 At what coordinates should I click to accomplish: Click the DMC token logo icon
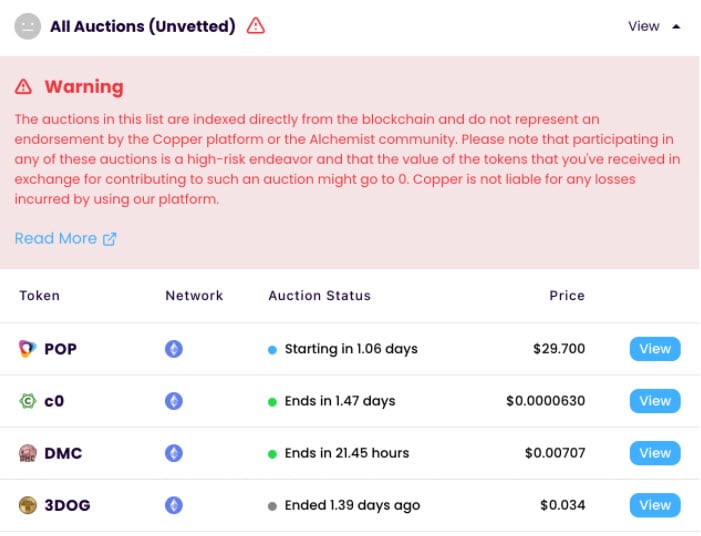(x=28, y=453)
